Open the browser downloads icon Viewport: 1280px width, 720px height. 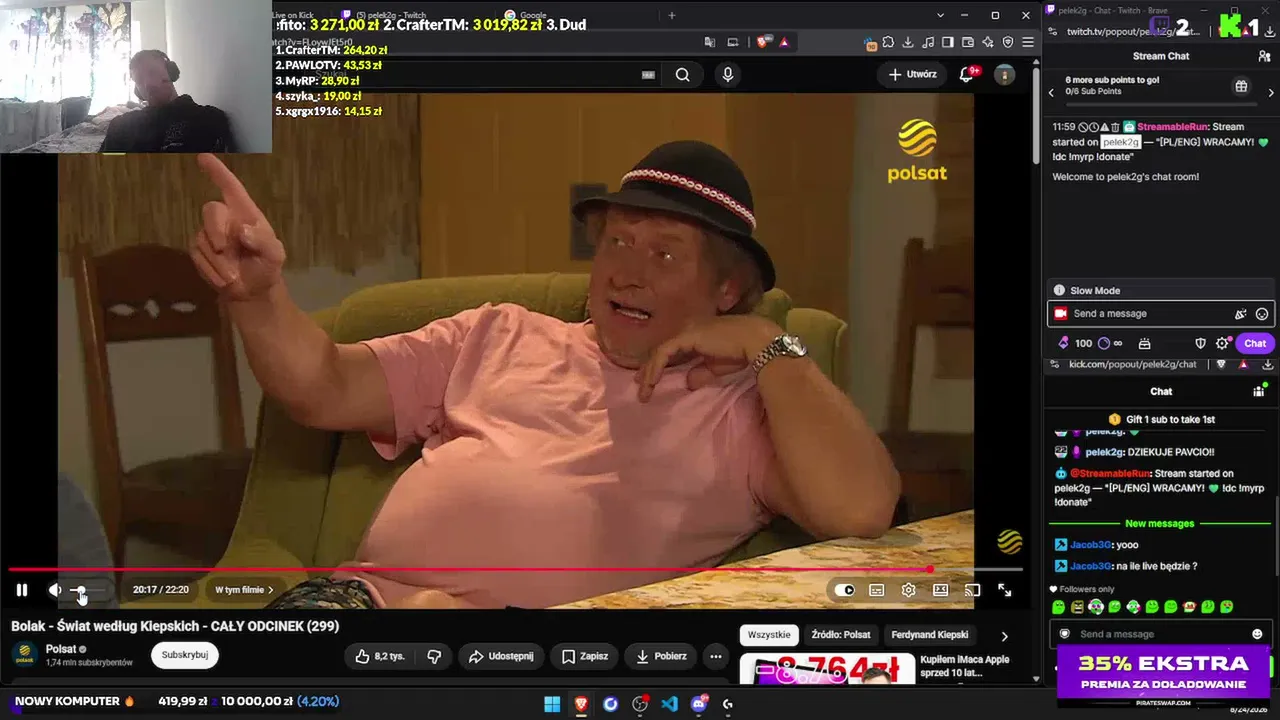click(x=908, y=42)
